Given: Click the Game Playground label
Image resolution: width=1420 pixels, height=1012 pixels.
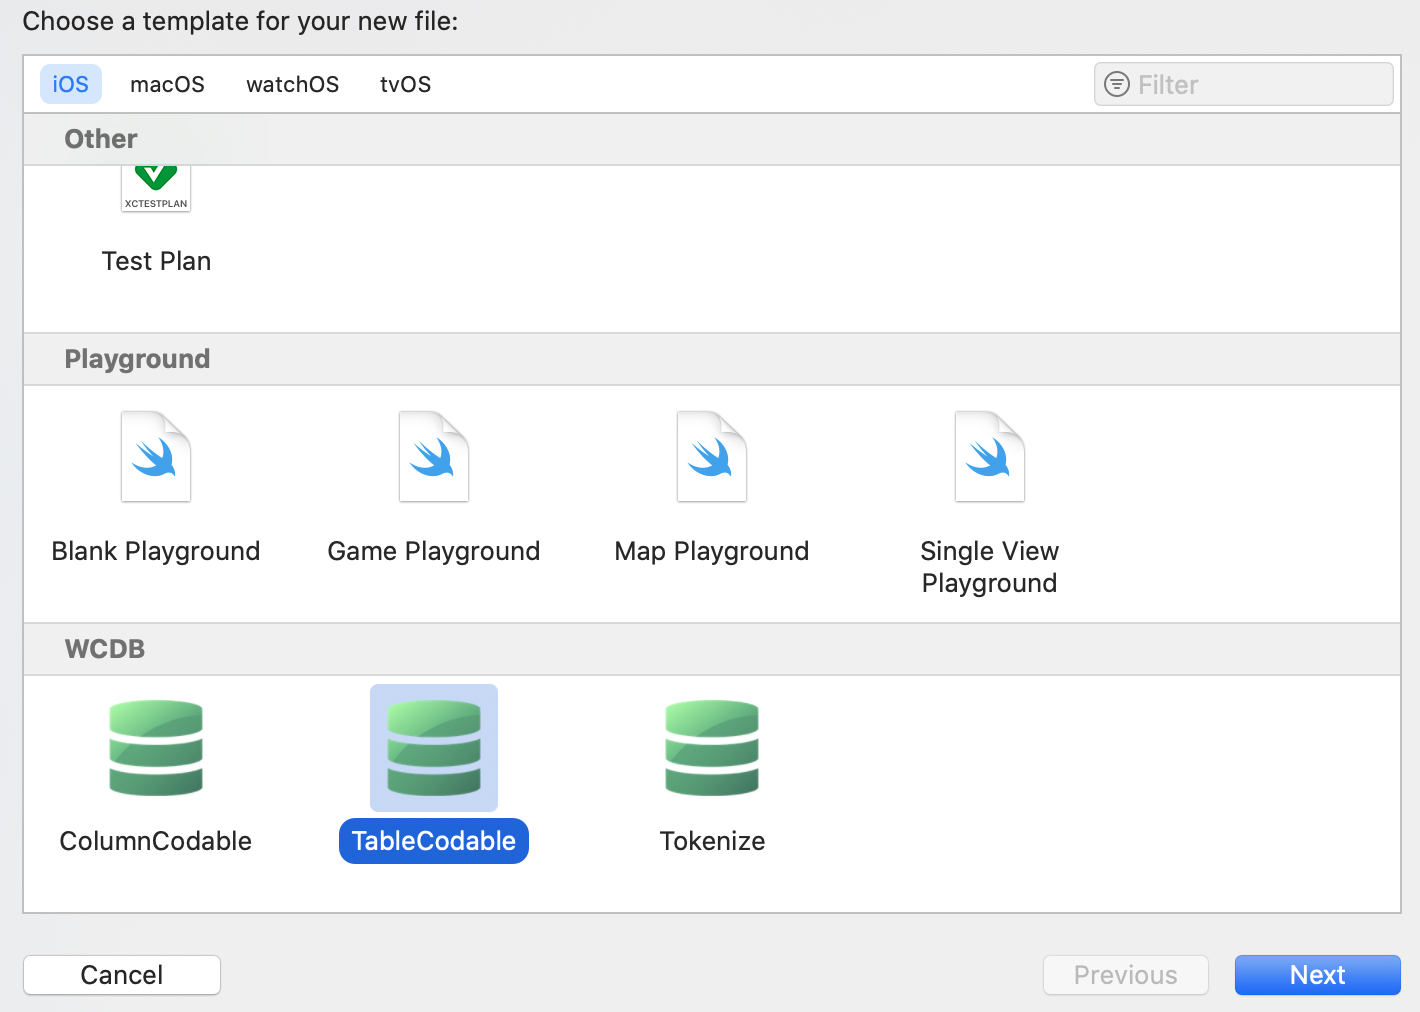Looking at the screenshot, I should (x=434, y=551).
